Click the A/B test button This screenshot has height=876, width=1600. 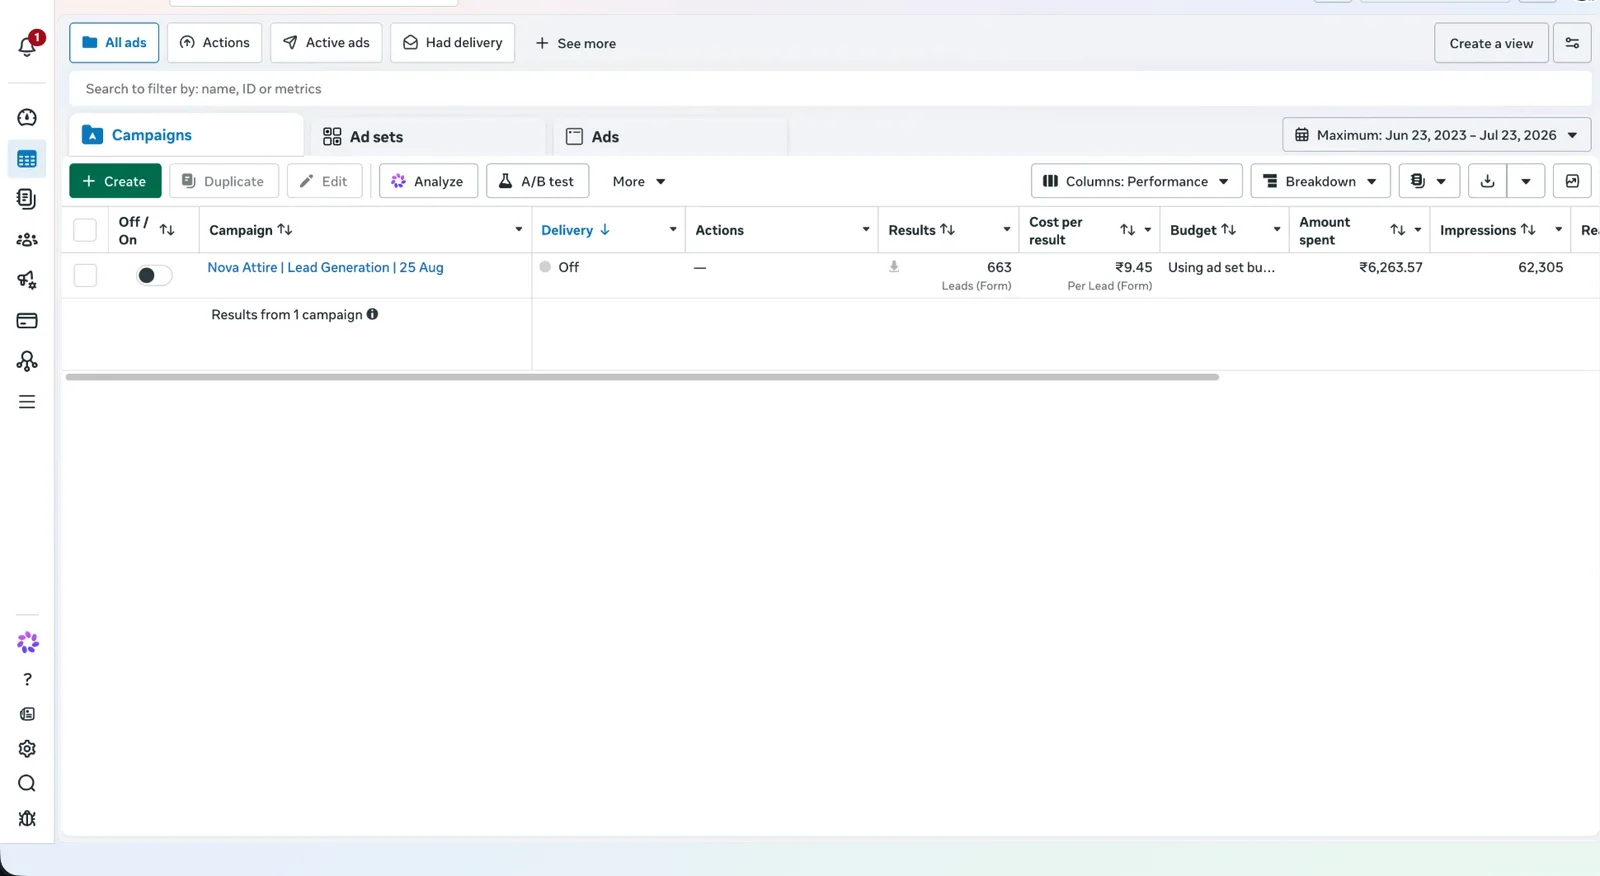point(537,181)
